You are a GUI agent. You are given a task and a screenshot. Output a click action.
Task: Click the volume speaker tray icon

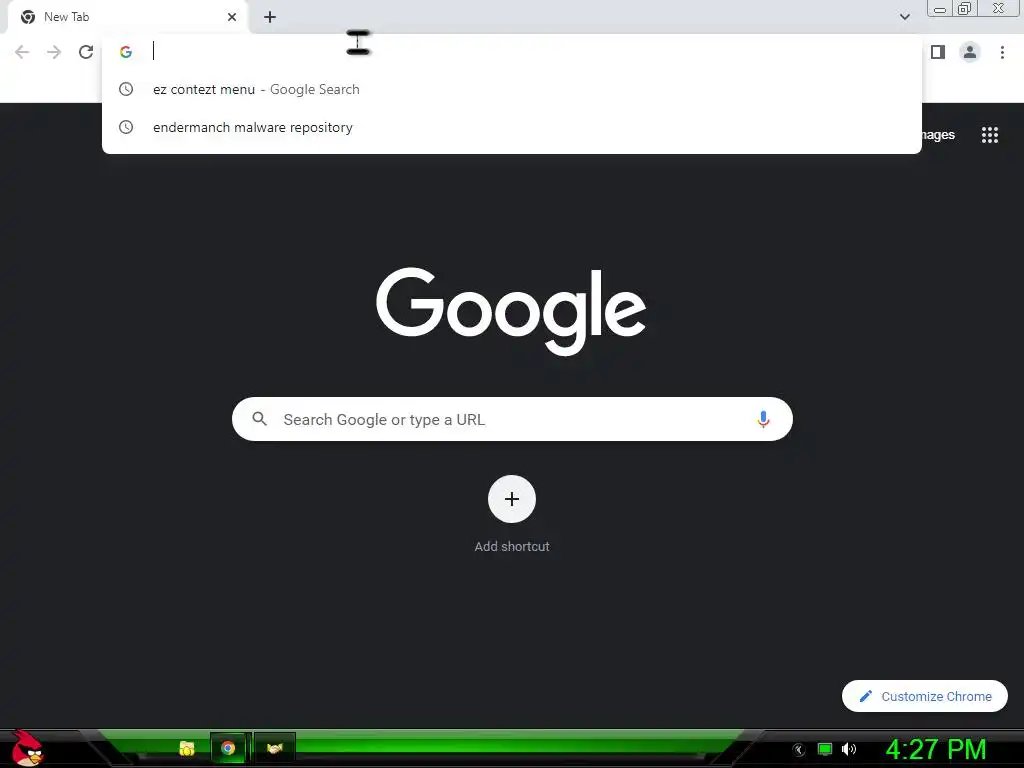pos(849,749)
